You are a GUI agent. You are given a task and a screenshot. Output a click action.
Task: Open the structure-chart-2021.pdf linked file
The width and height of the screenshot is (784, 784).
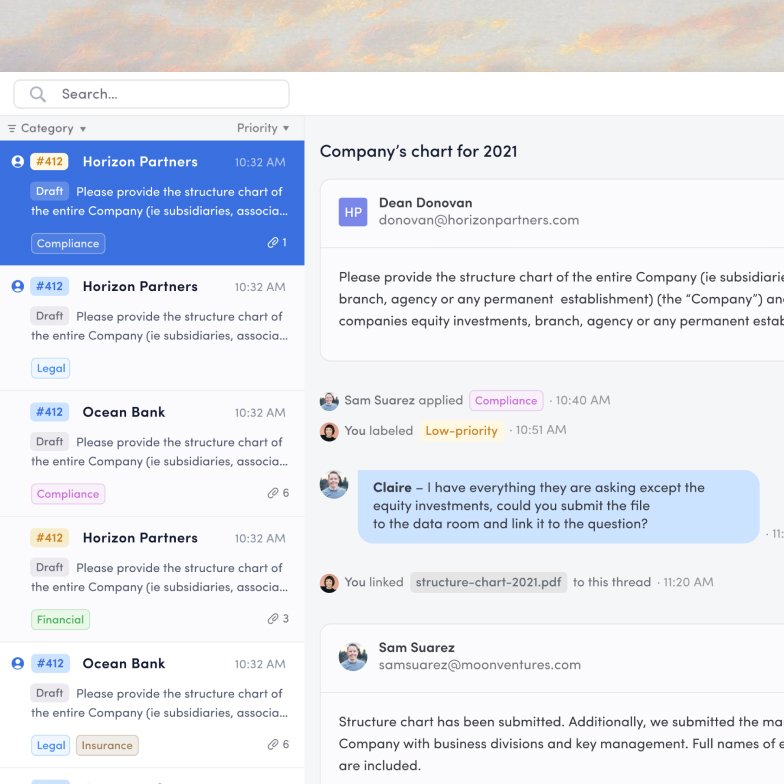[489, 582]
